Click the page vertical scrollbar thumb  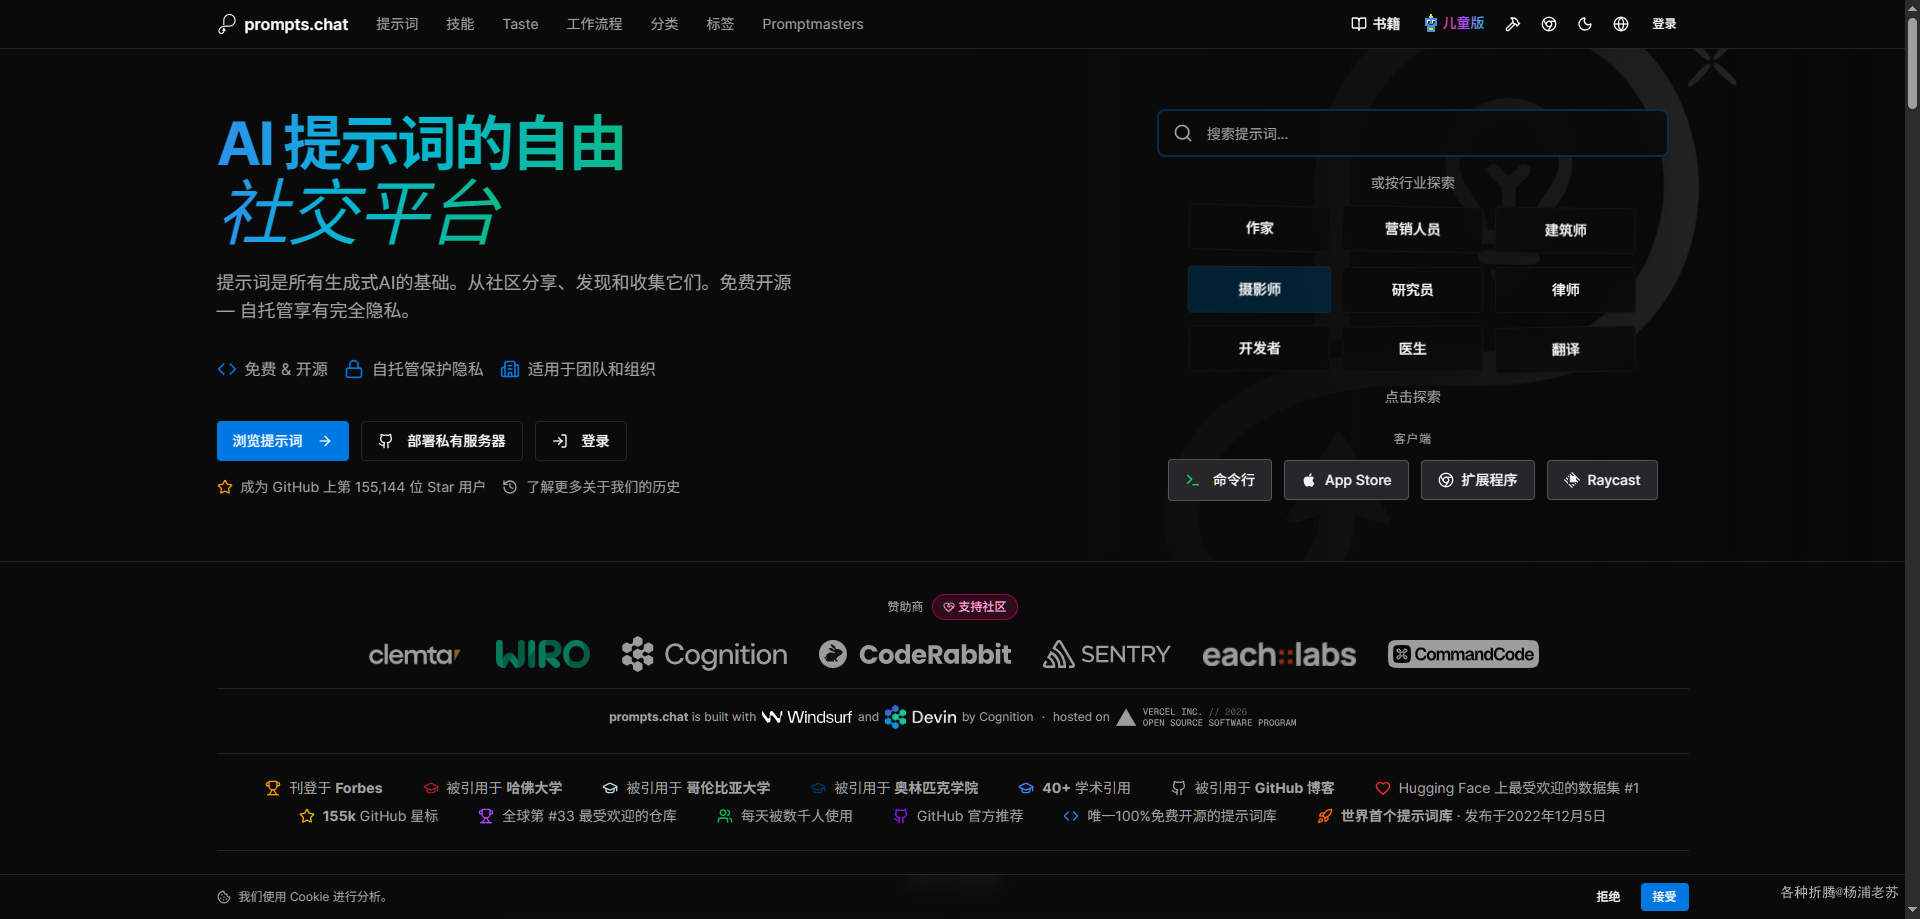point(1912,62)
